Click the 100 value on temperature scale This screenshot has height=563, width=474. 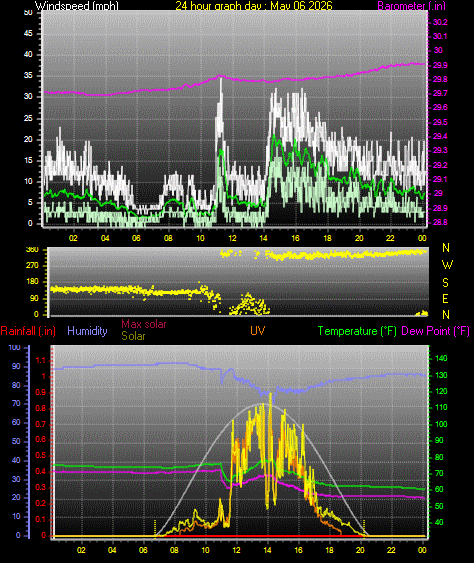pyautogui.click(x=441, y=424)
